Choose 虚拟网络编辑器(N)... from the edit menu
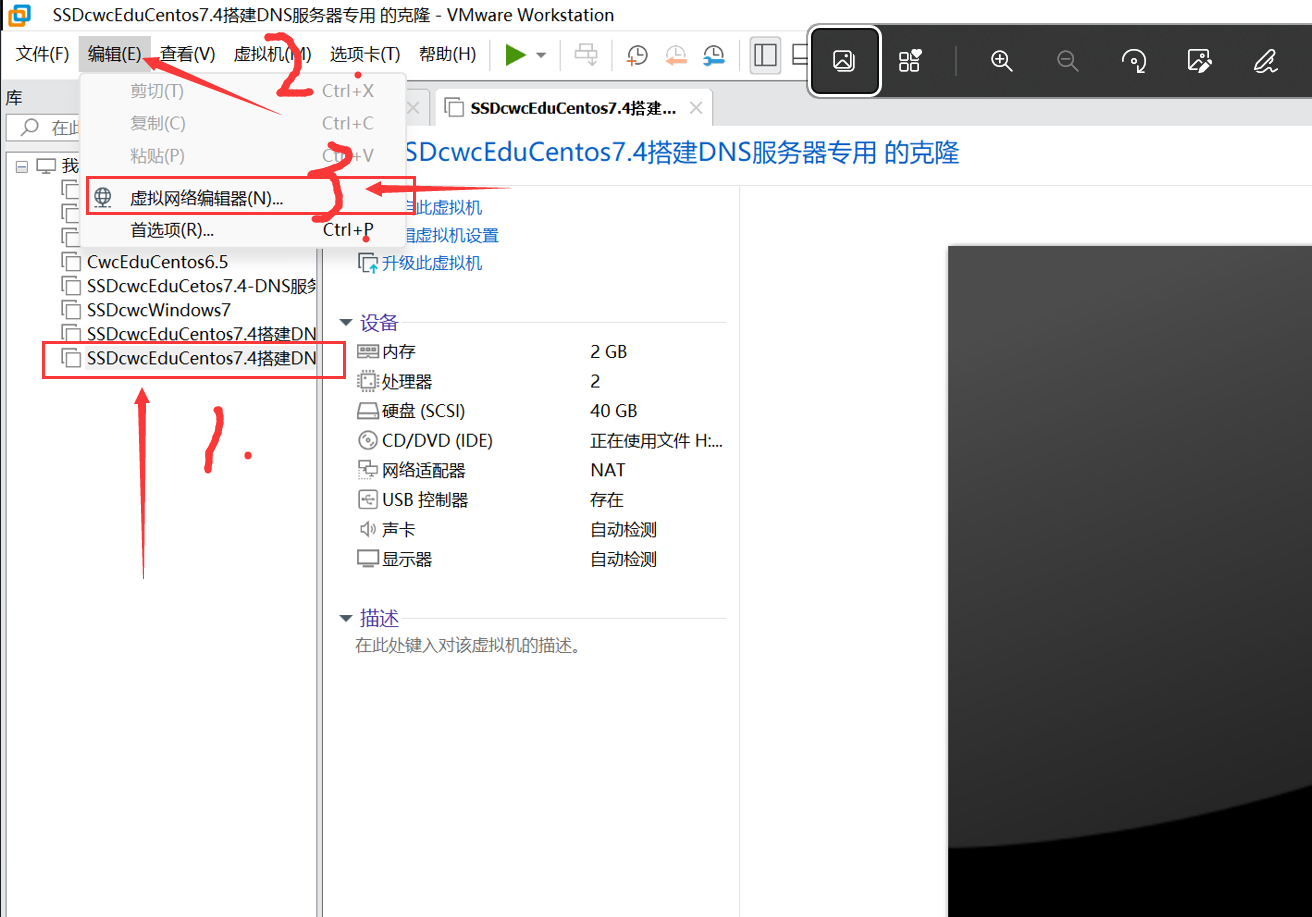1312x917 pixels. (243, 197)
